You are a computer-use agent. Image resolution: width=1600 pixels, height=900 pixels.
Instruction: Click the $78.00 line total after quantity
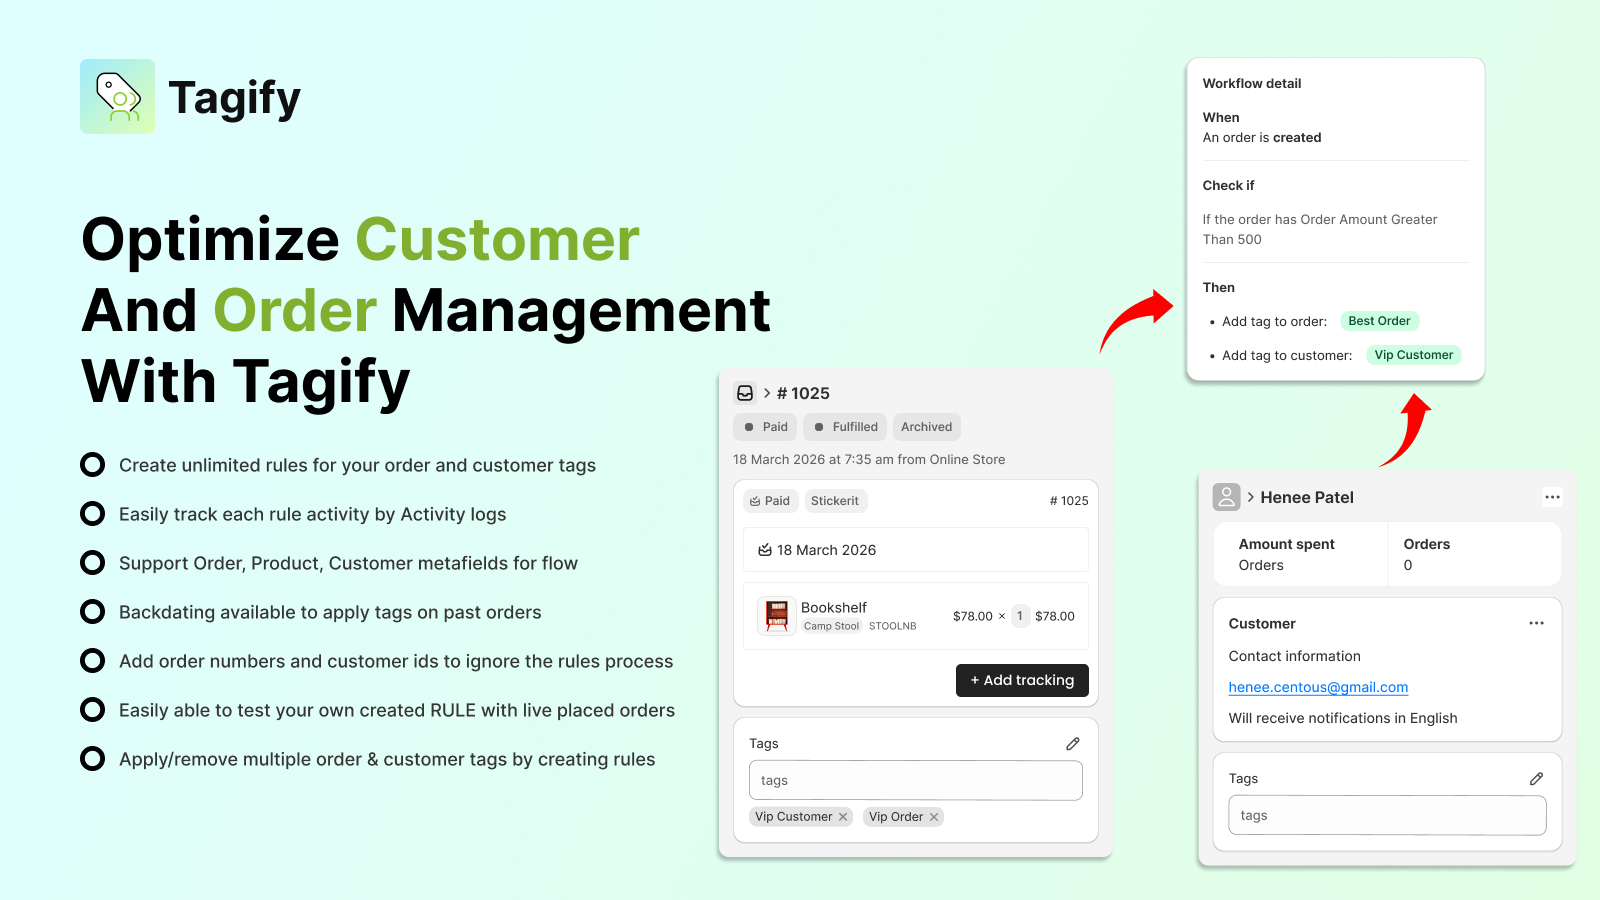[x=1055, y=616]
